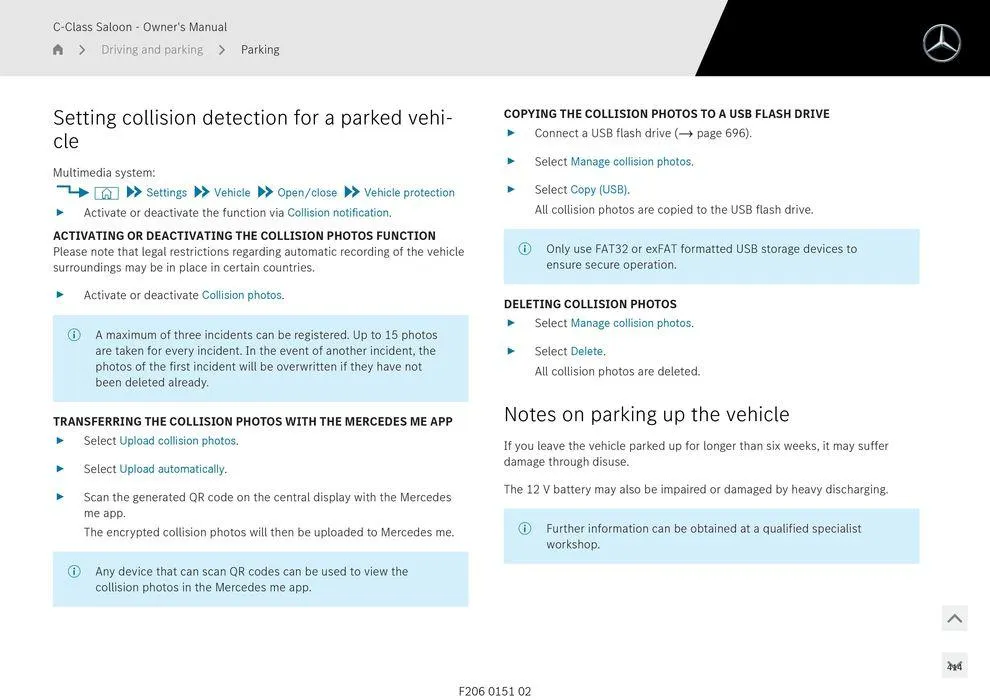Click the Copy (USB) link

(x=599, y=190)
